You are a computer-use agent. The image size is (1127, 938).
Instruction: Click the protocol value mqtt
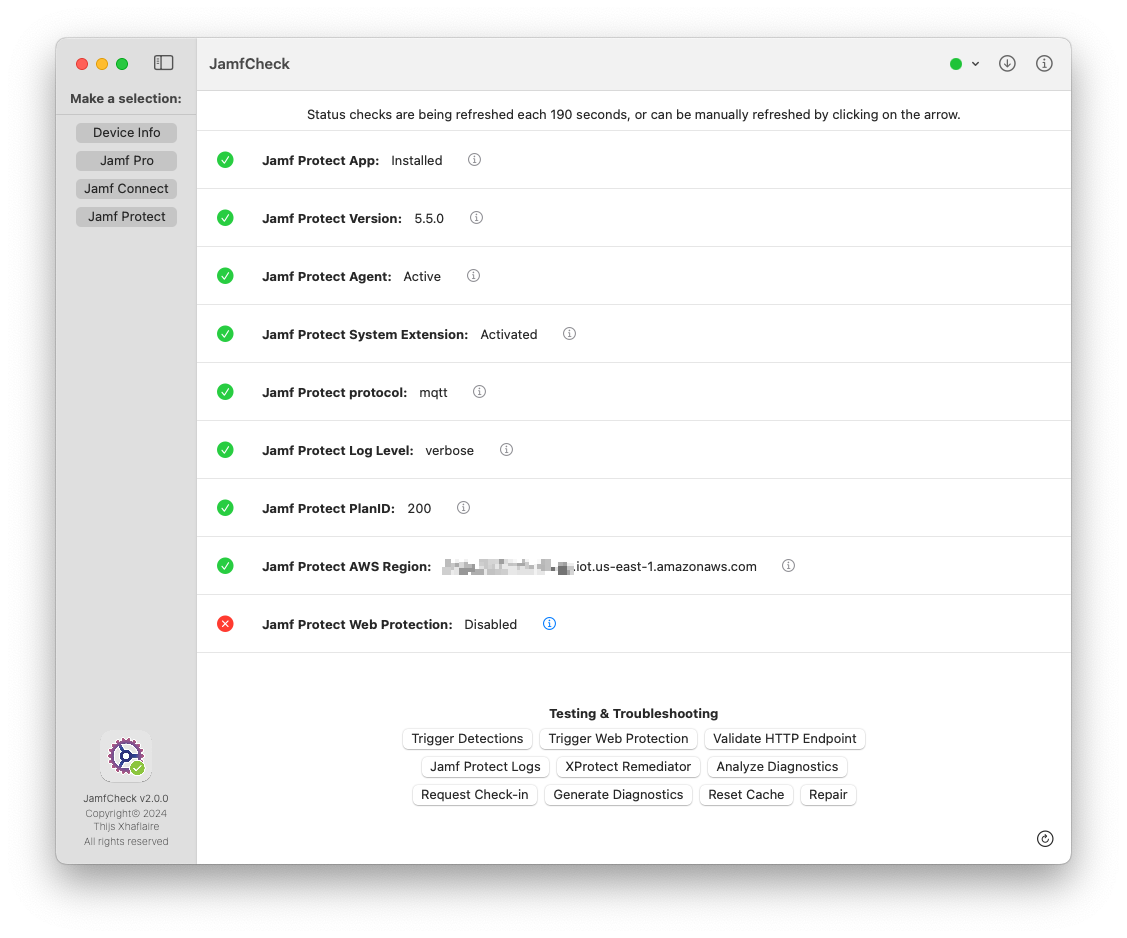coord(433,392)
